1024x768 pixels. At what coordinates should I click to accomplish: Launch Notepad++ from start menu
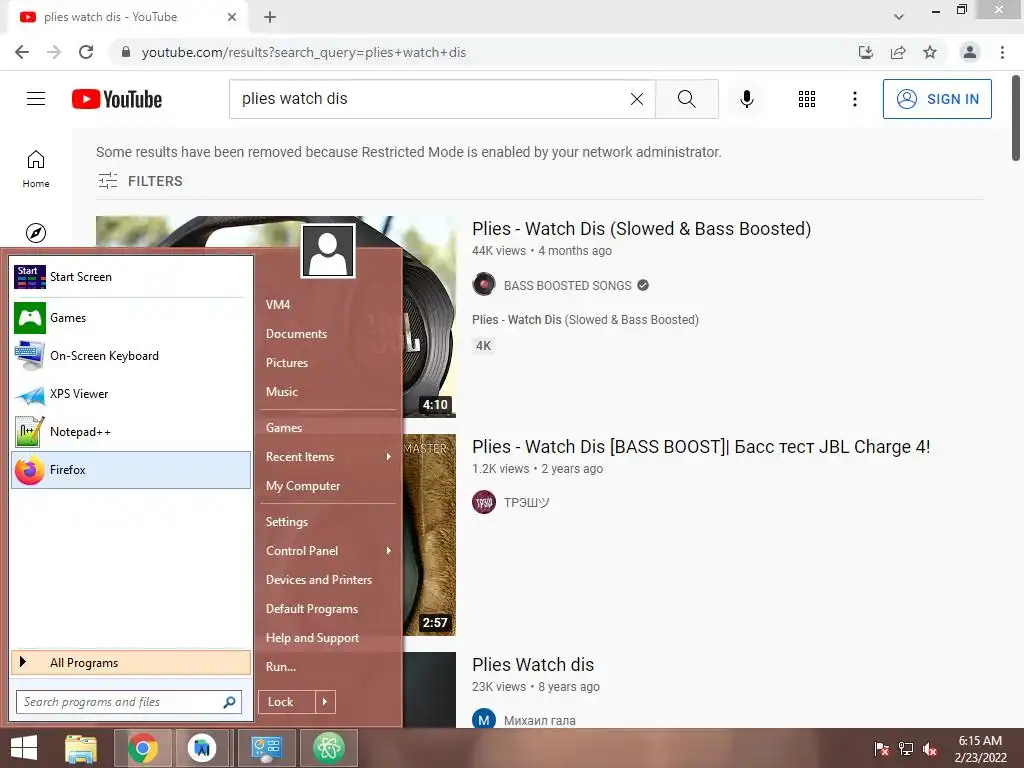pos(131,432)
